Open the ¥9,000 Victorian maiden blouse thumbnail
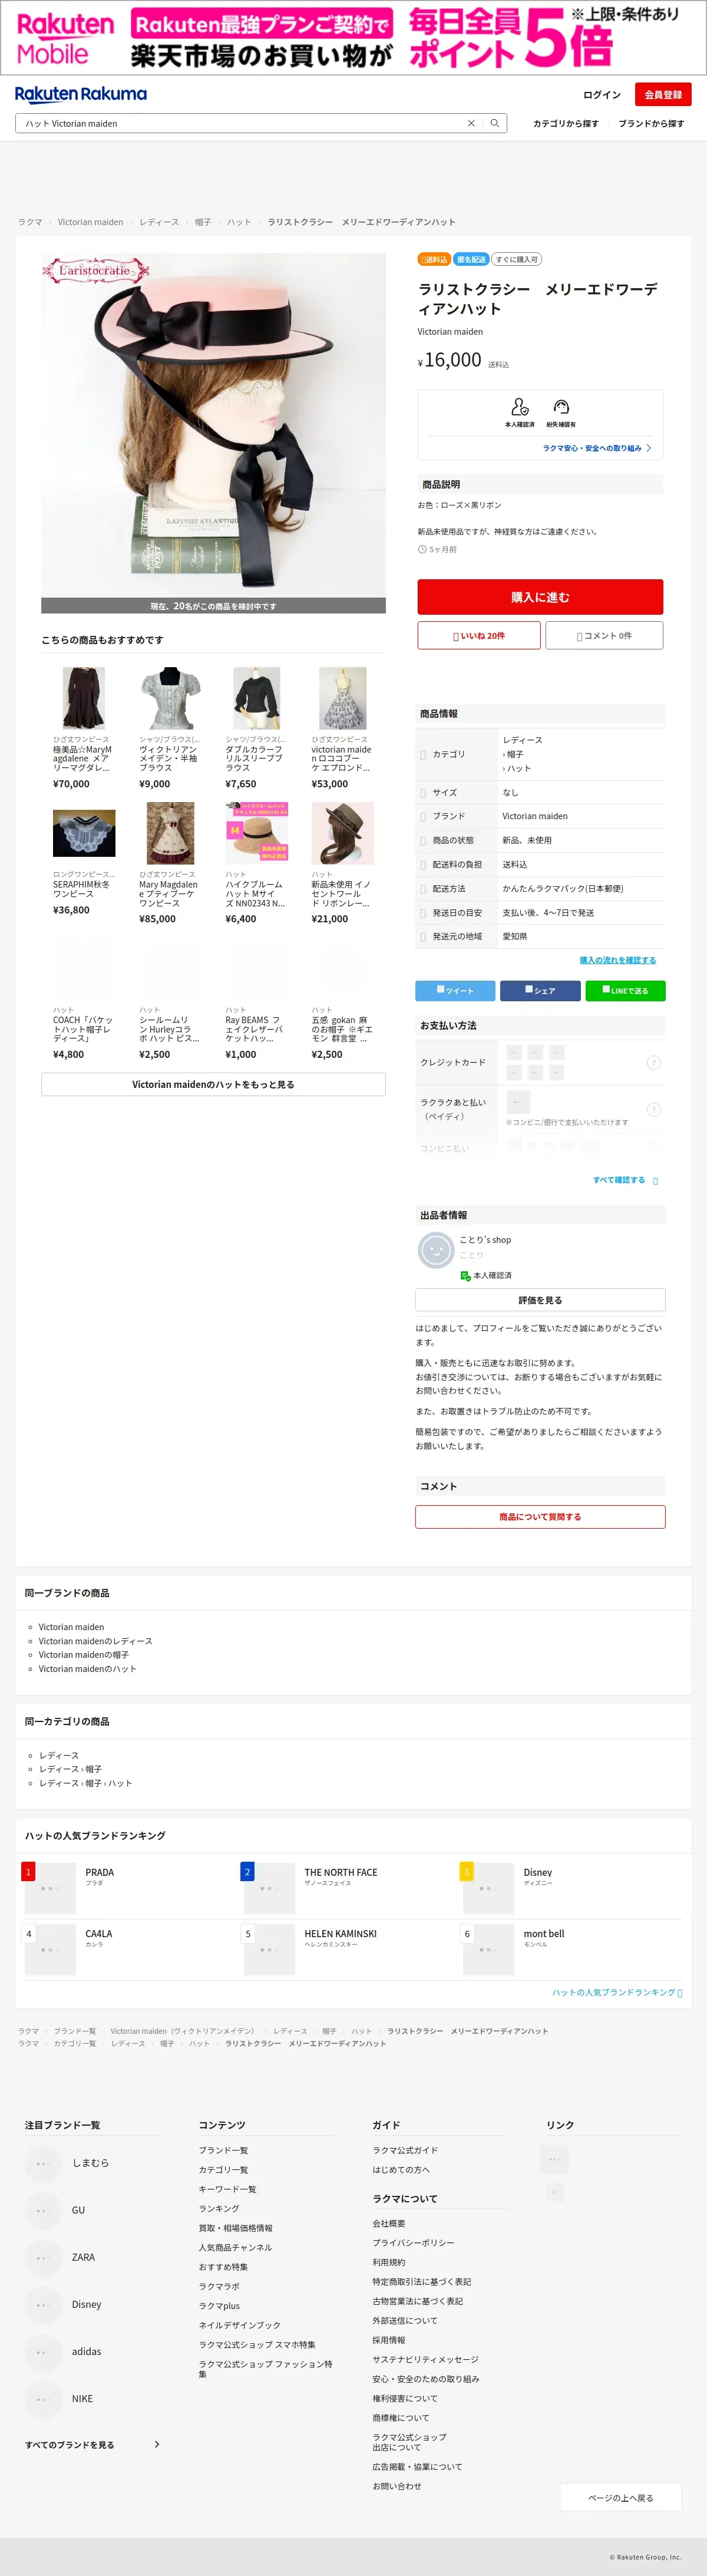Screen dimensions: 707x2576 170,698
